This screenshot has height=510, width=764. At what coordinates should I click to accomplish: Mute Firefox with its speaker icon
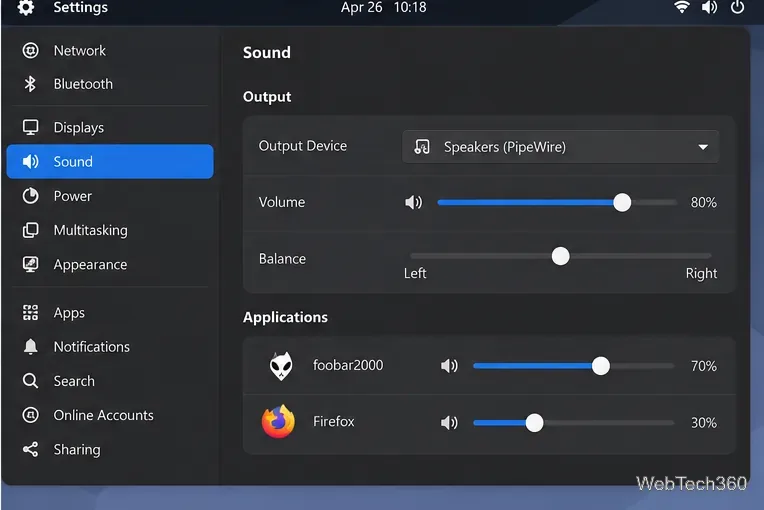click(x=449, y=422)
